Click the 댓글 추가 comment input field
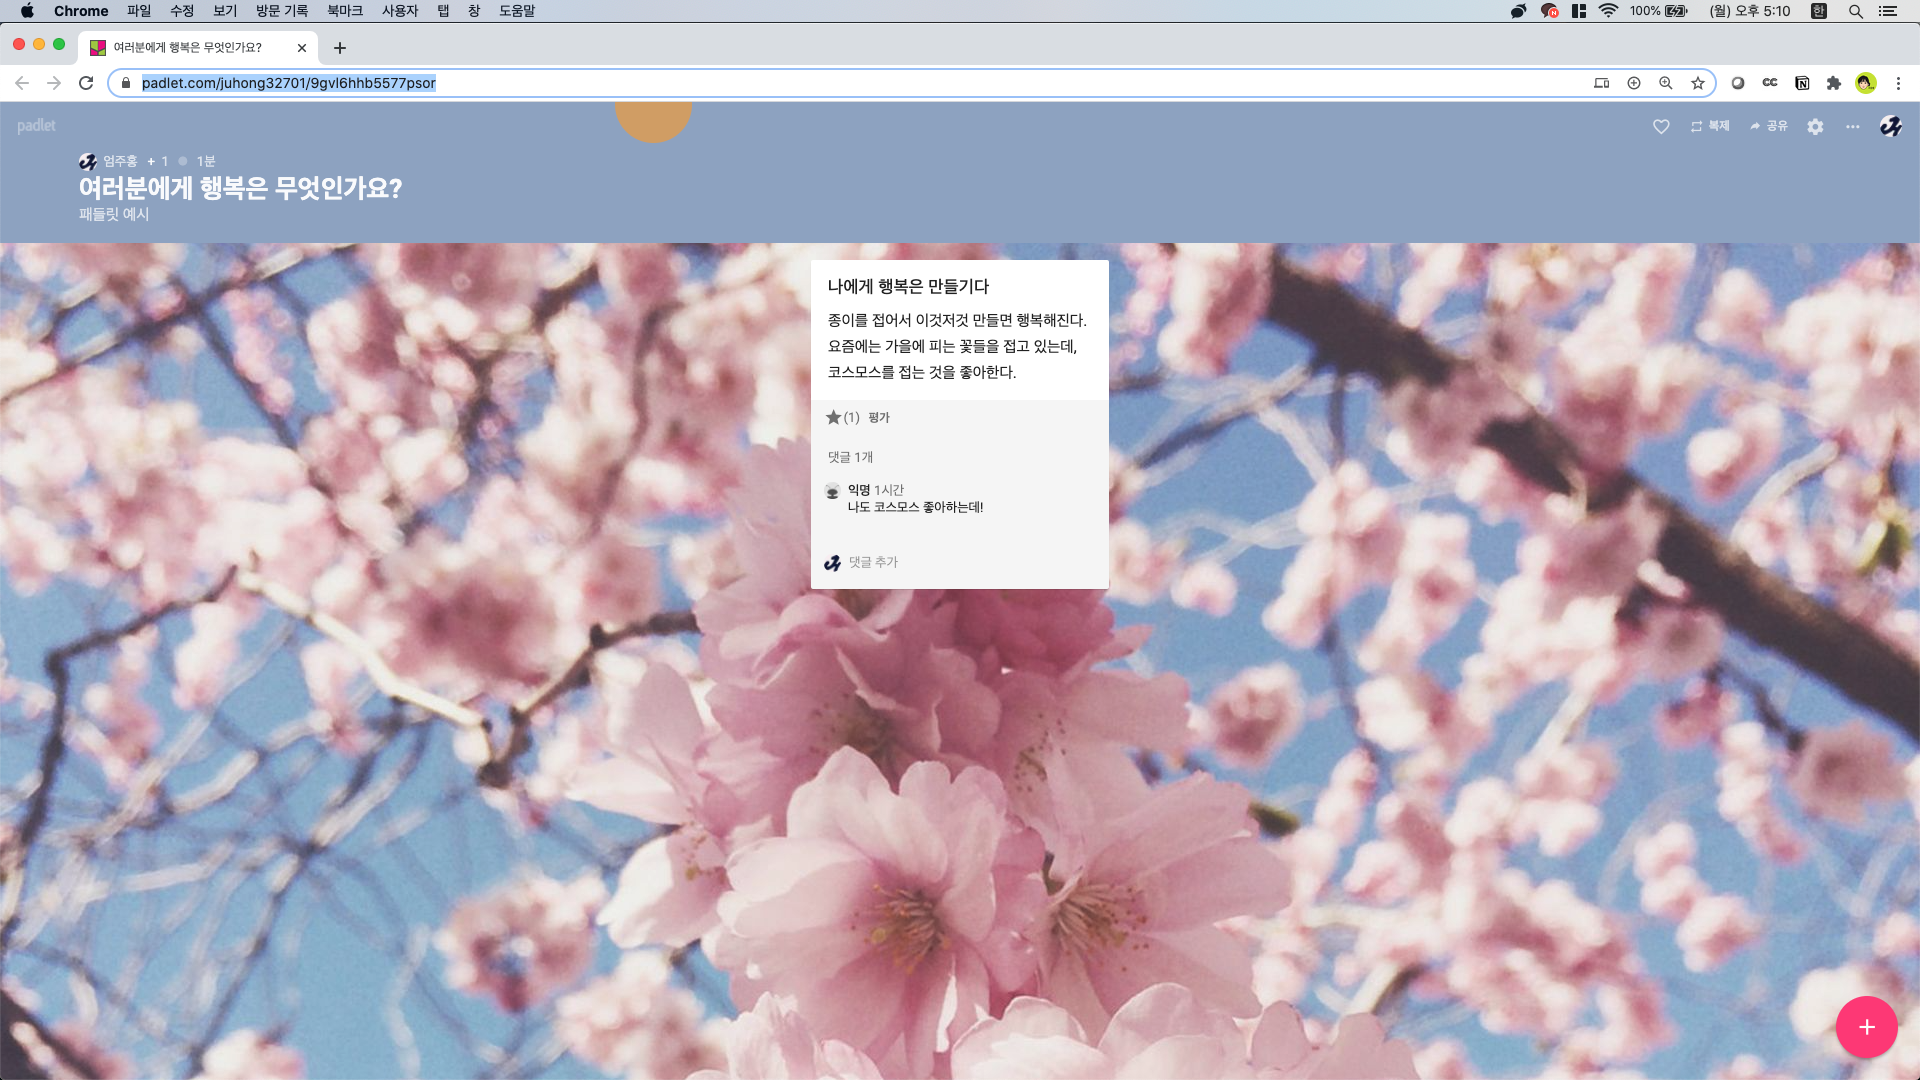1920x1080 pixels. [x=873, y=562]
